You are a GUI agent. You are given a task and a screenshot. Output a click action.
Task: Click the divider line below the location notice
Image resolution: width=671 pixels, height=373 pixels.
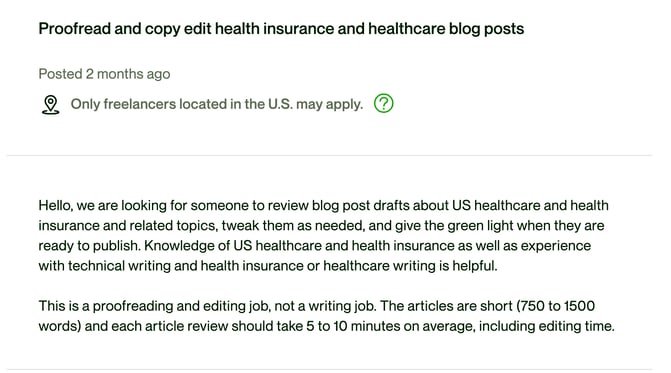tap(330, 155)
